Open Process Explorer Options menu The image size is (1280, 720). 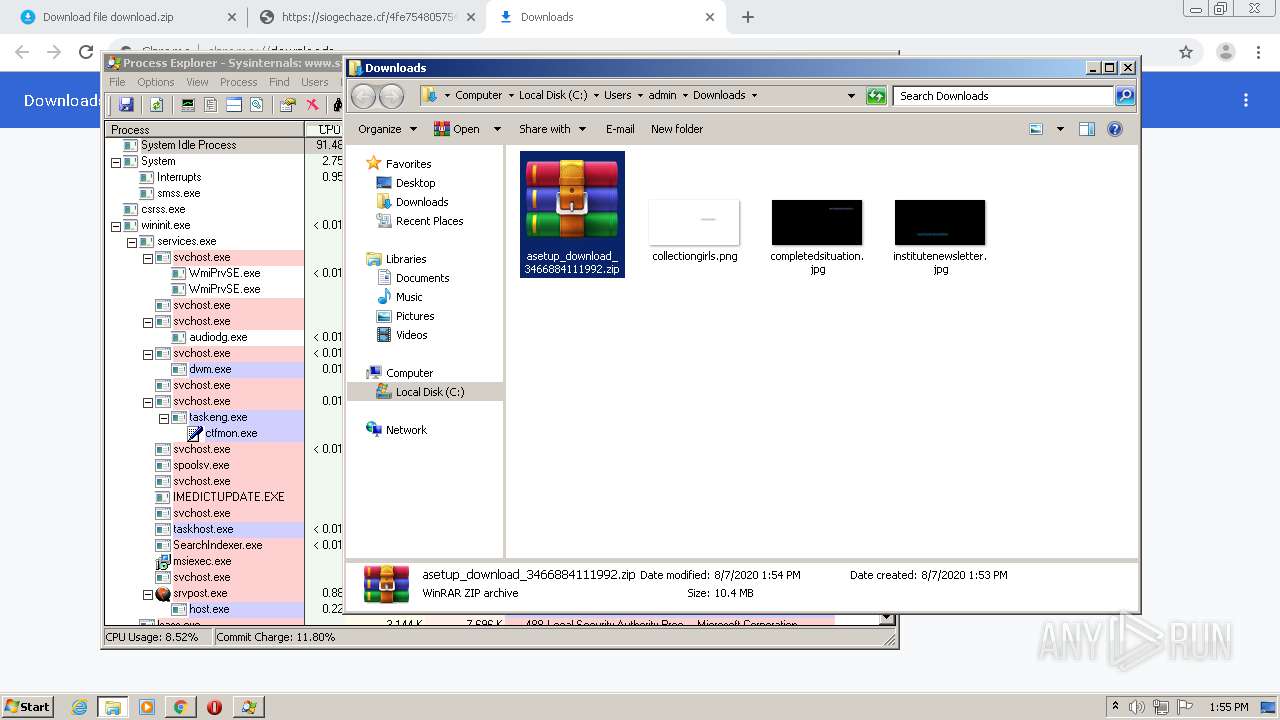tap(156, 82)
